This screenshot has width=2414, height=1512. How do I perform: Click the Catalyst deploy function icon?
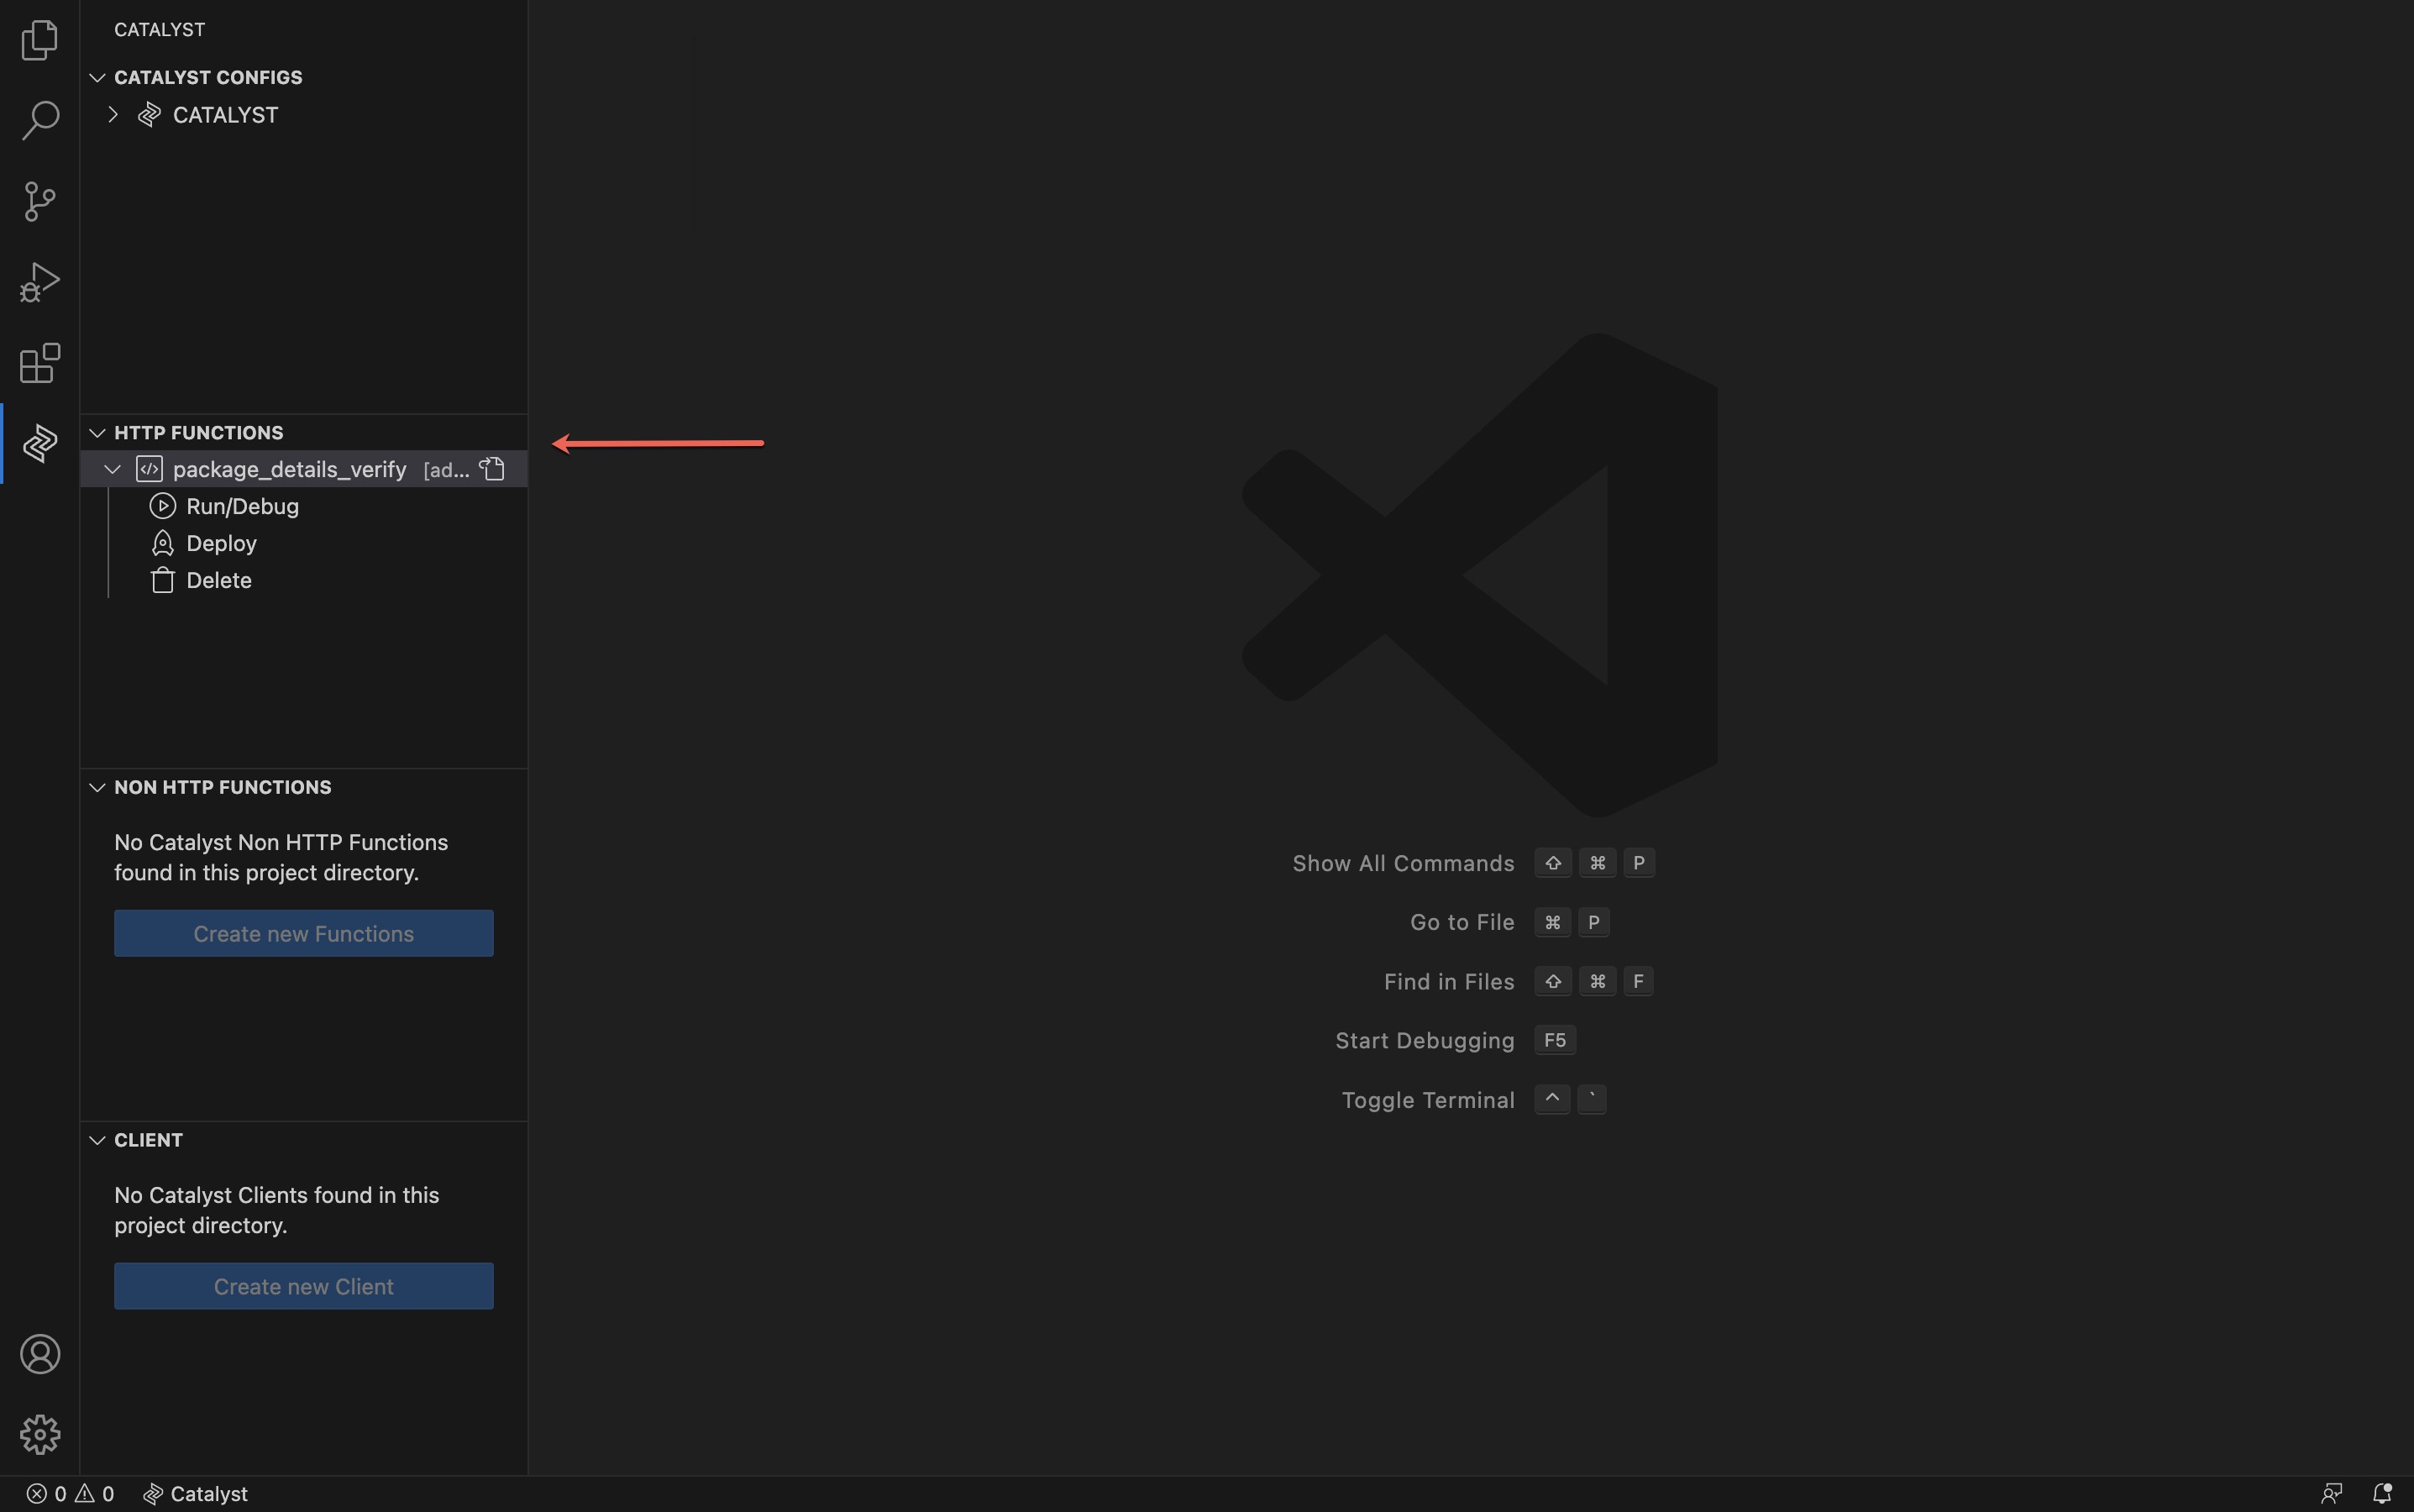(162, 543)
